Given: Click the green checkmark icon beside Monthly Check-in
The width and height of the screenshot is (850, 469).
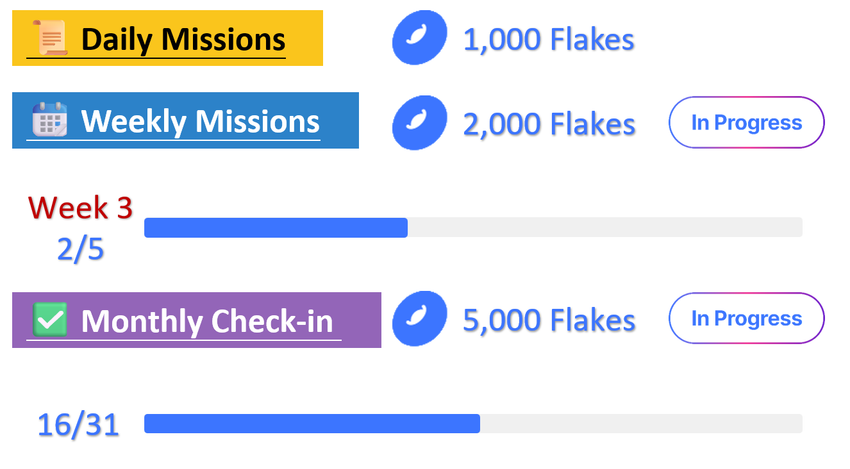Looking at the screenshot, I should point(50,321).
